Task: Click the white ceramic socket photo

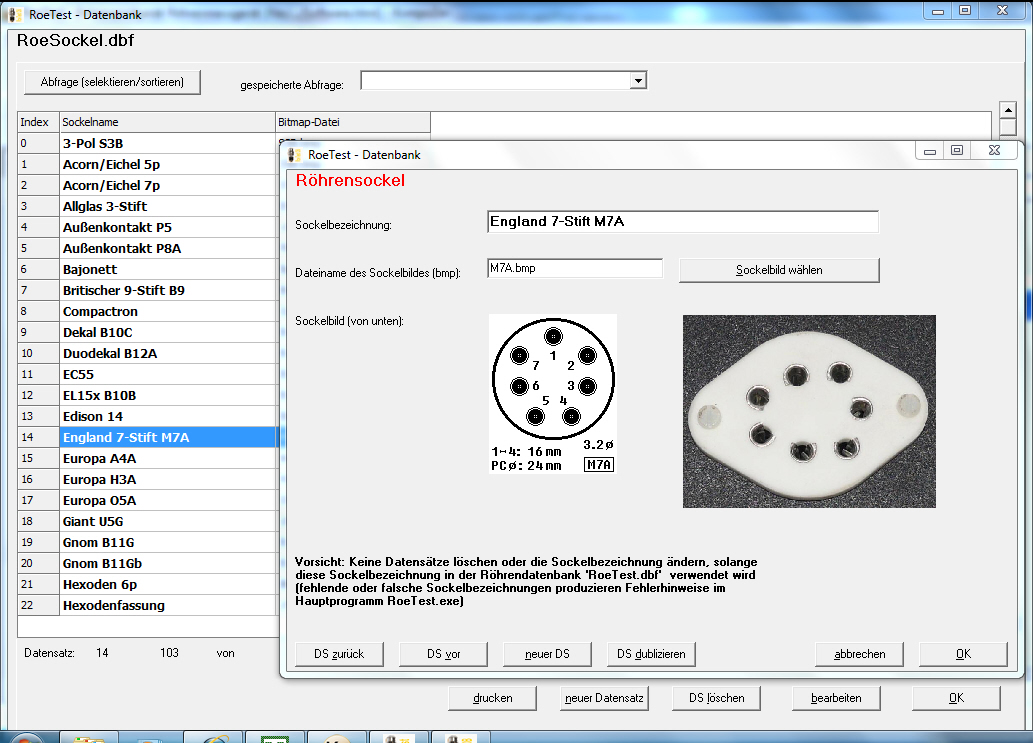Action: point(808,411)
